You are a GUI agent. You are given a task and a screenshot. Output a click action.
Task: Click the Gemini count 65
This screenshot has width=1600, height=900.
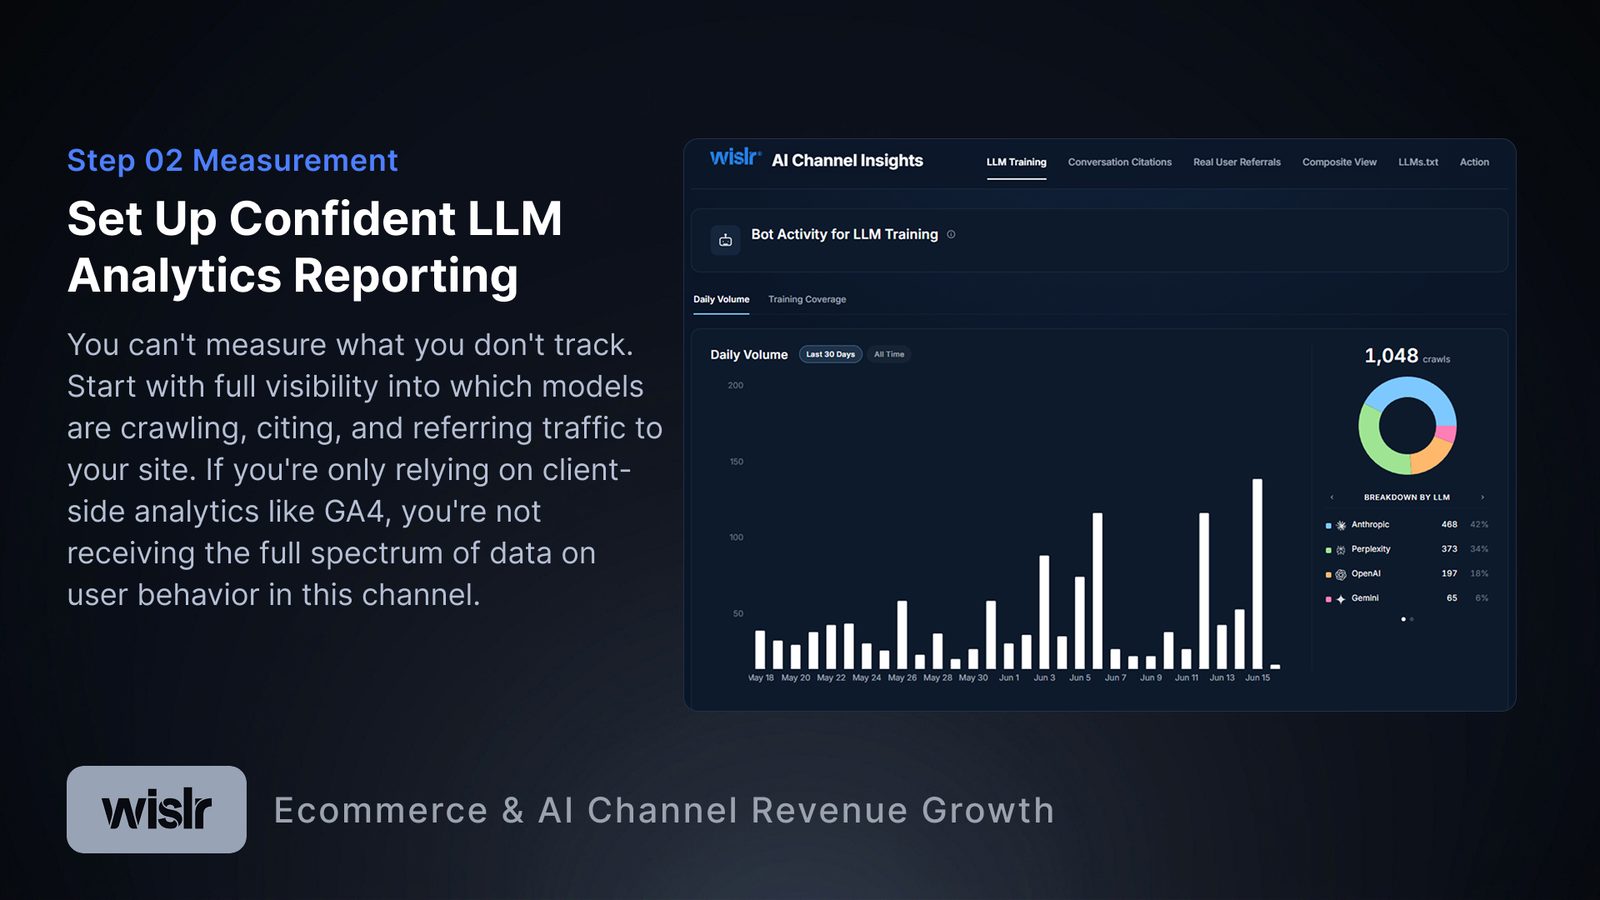[x=1452, y=598]
